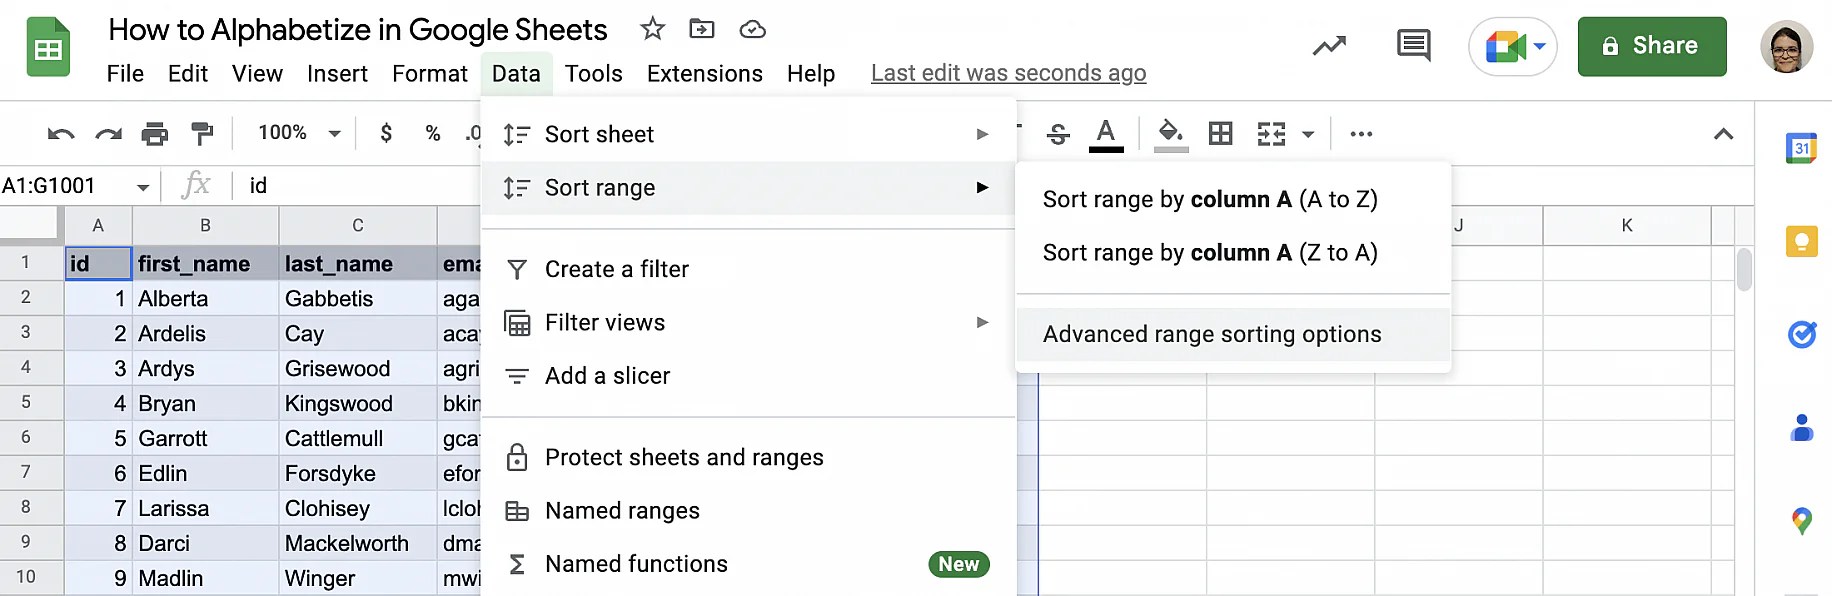Open the Tools menu
The height and width of the screenshot is (596, 1832).
coord(593,74)
